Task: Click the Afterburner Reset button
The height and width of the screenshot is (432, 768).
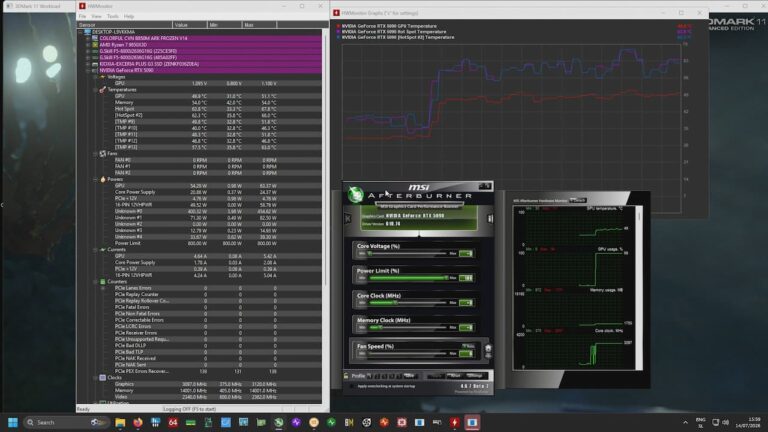Action: tap(454, 376)
